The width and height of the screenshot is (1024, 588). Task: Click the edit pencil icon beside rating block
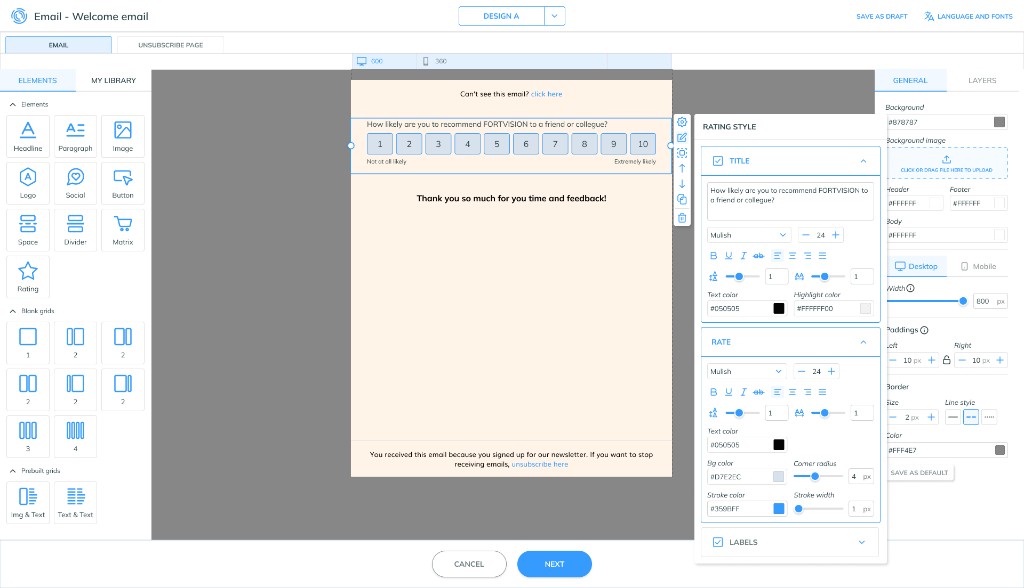682,137
